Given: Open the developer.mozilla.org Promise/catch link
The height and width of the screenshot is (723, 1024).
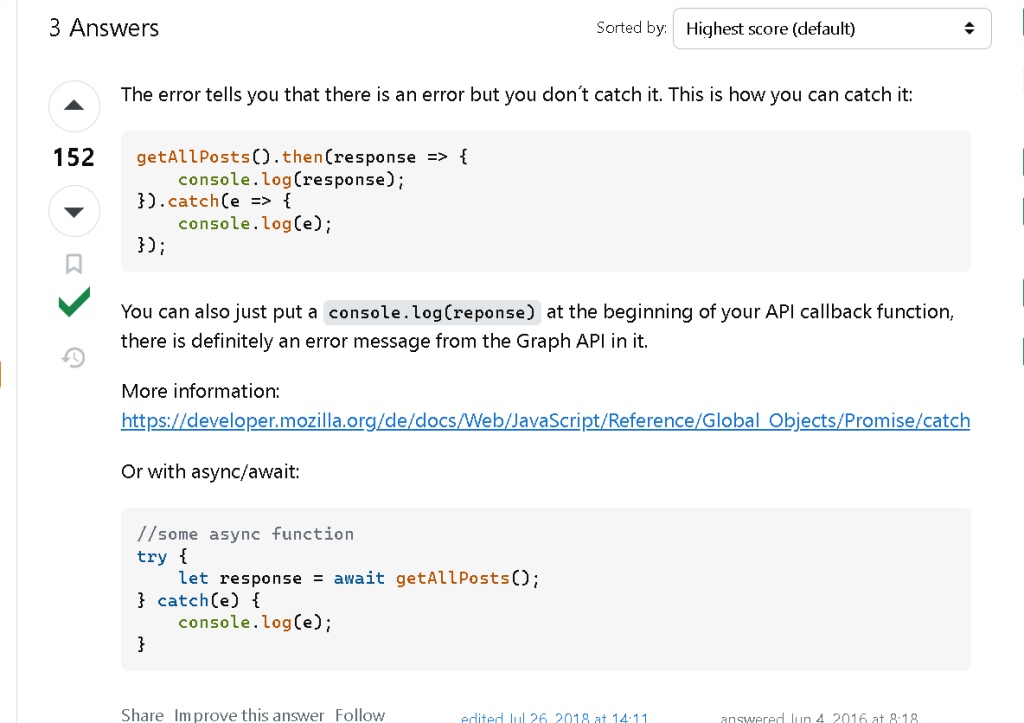Looking at the screenshot, I should (545, 421).
